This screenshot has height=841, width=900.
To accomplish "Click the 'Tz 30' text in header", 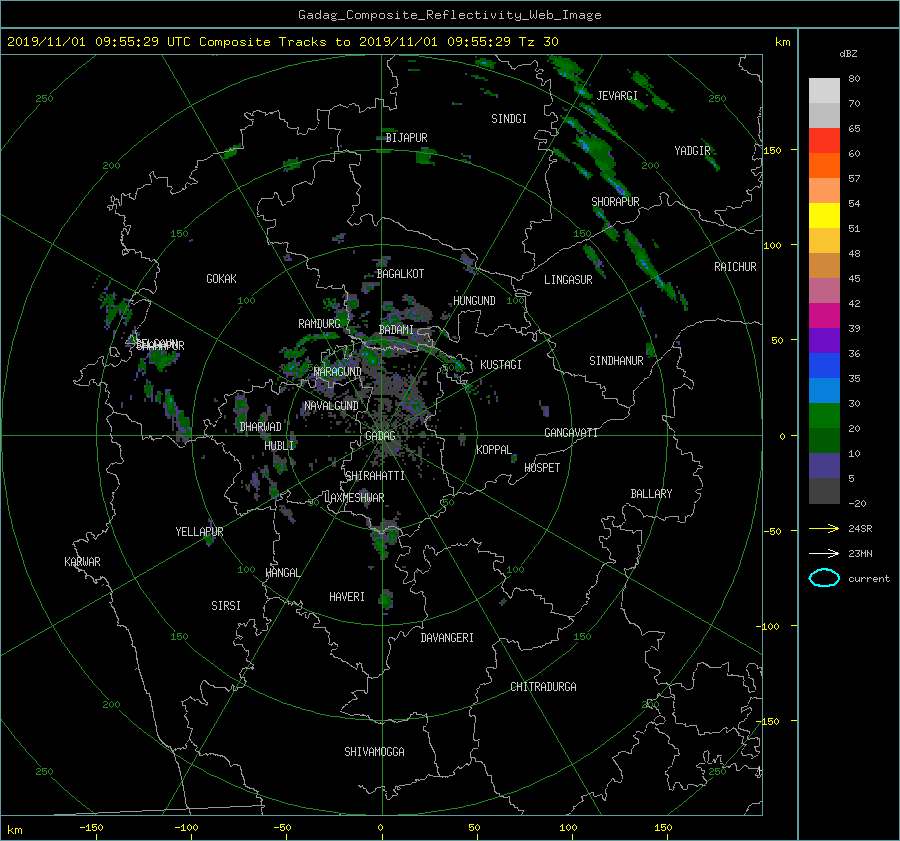I will pyautogui.click(x=538, y=42).
